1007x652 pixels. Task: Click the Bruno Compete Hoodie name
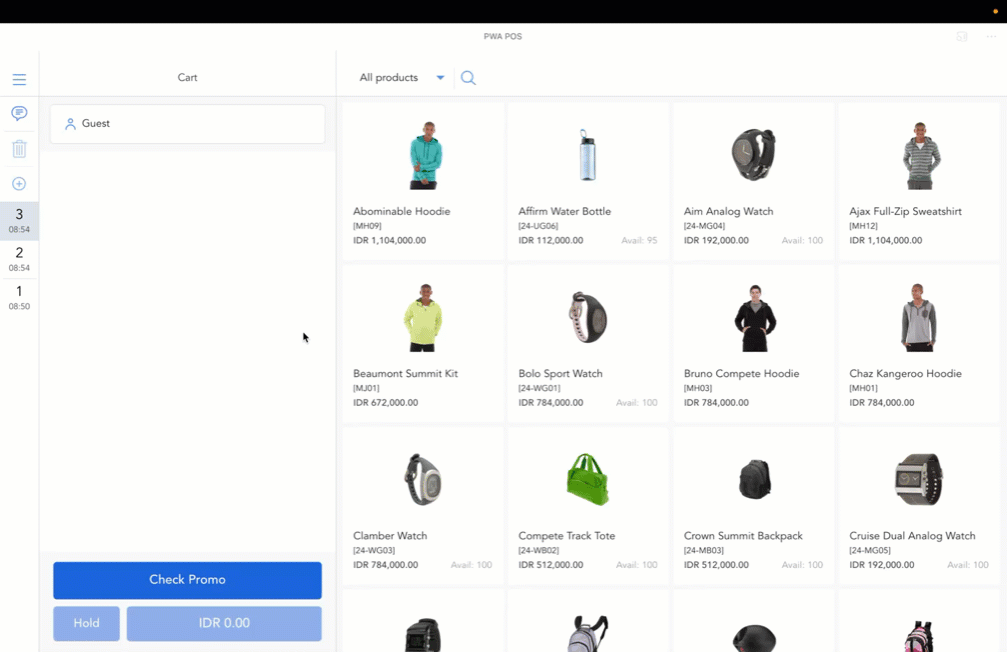pos(741,373)
